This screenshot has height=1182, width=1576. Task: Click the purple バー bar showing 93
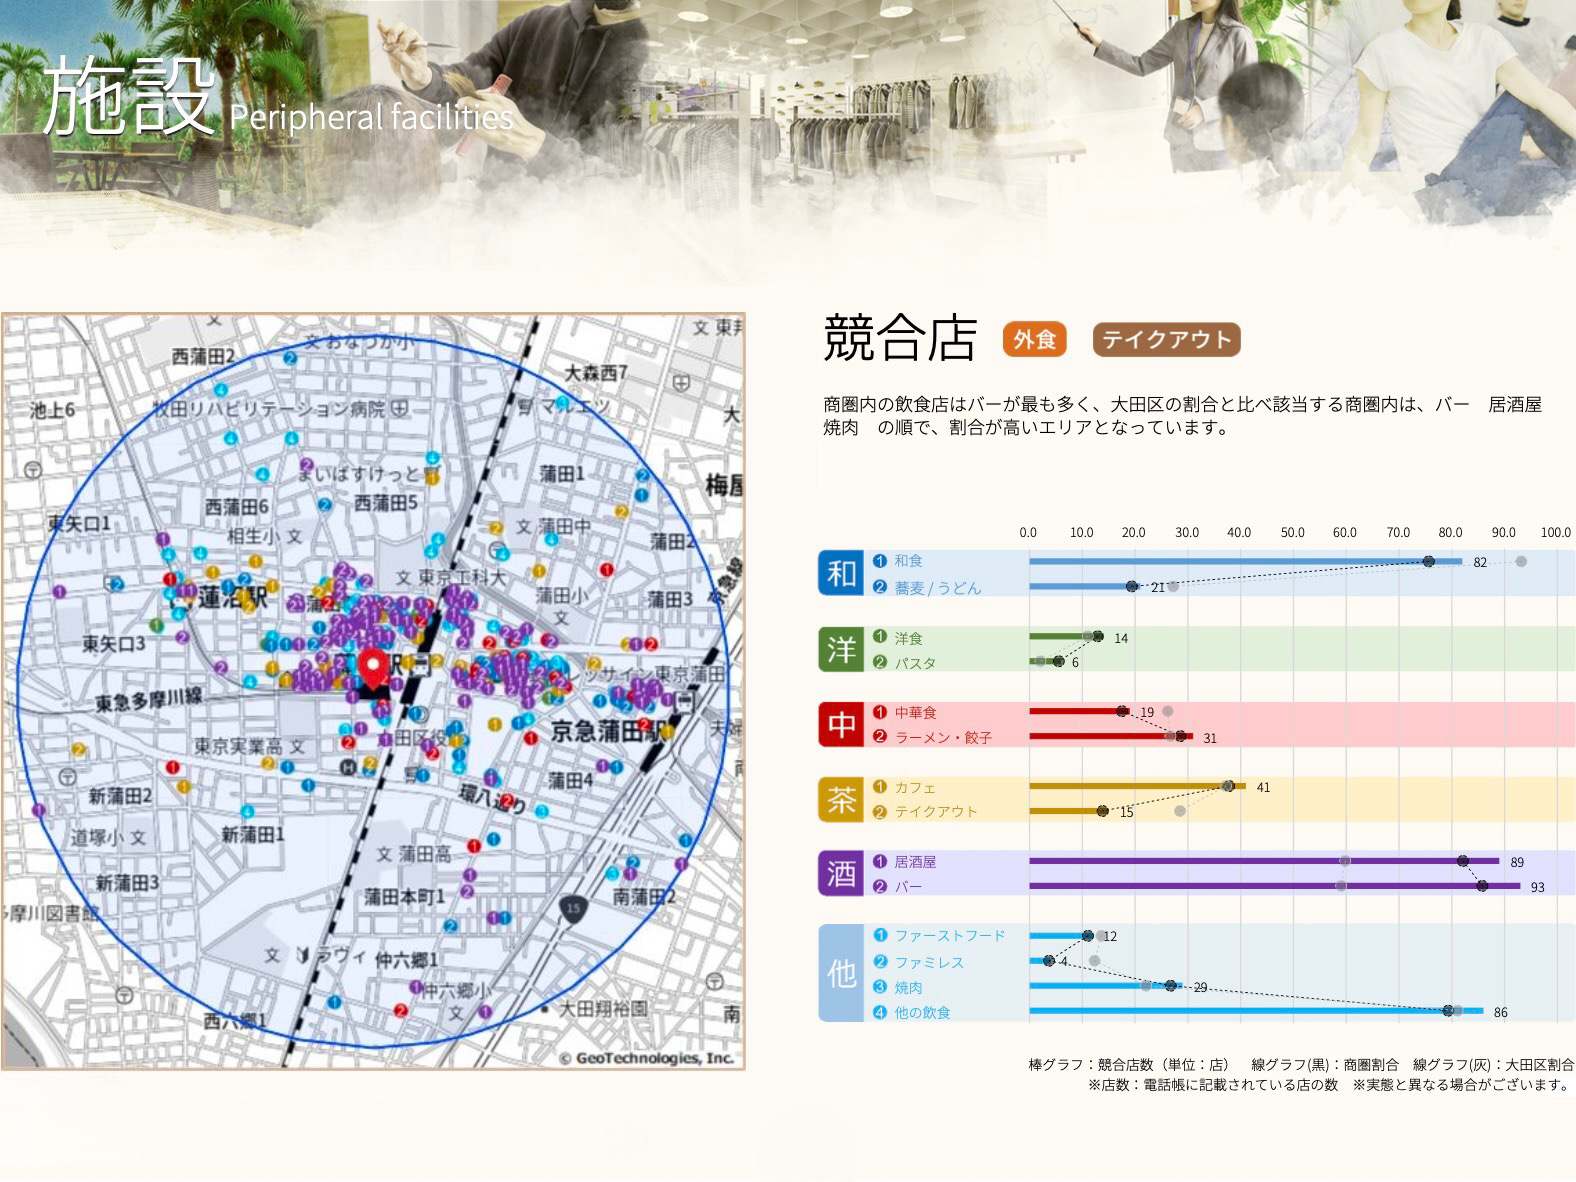[x=1274, y=886]
